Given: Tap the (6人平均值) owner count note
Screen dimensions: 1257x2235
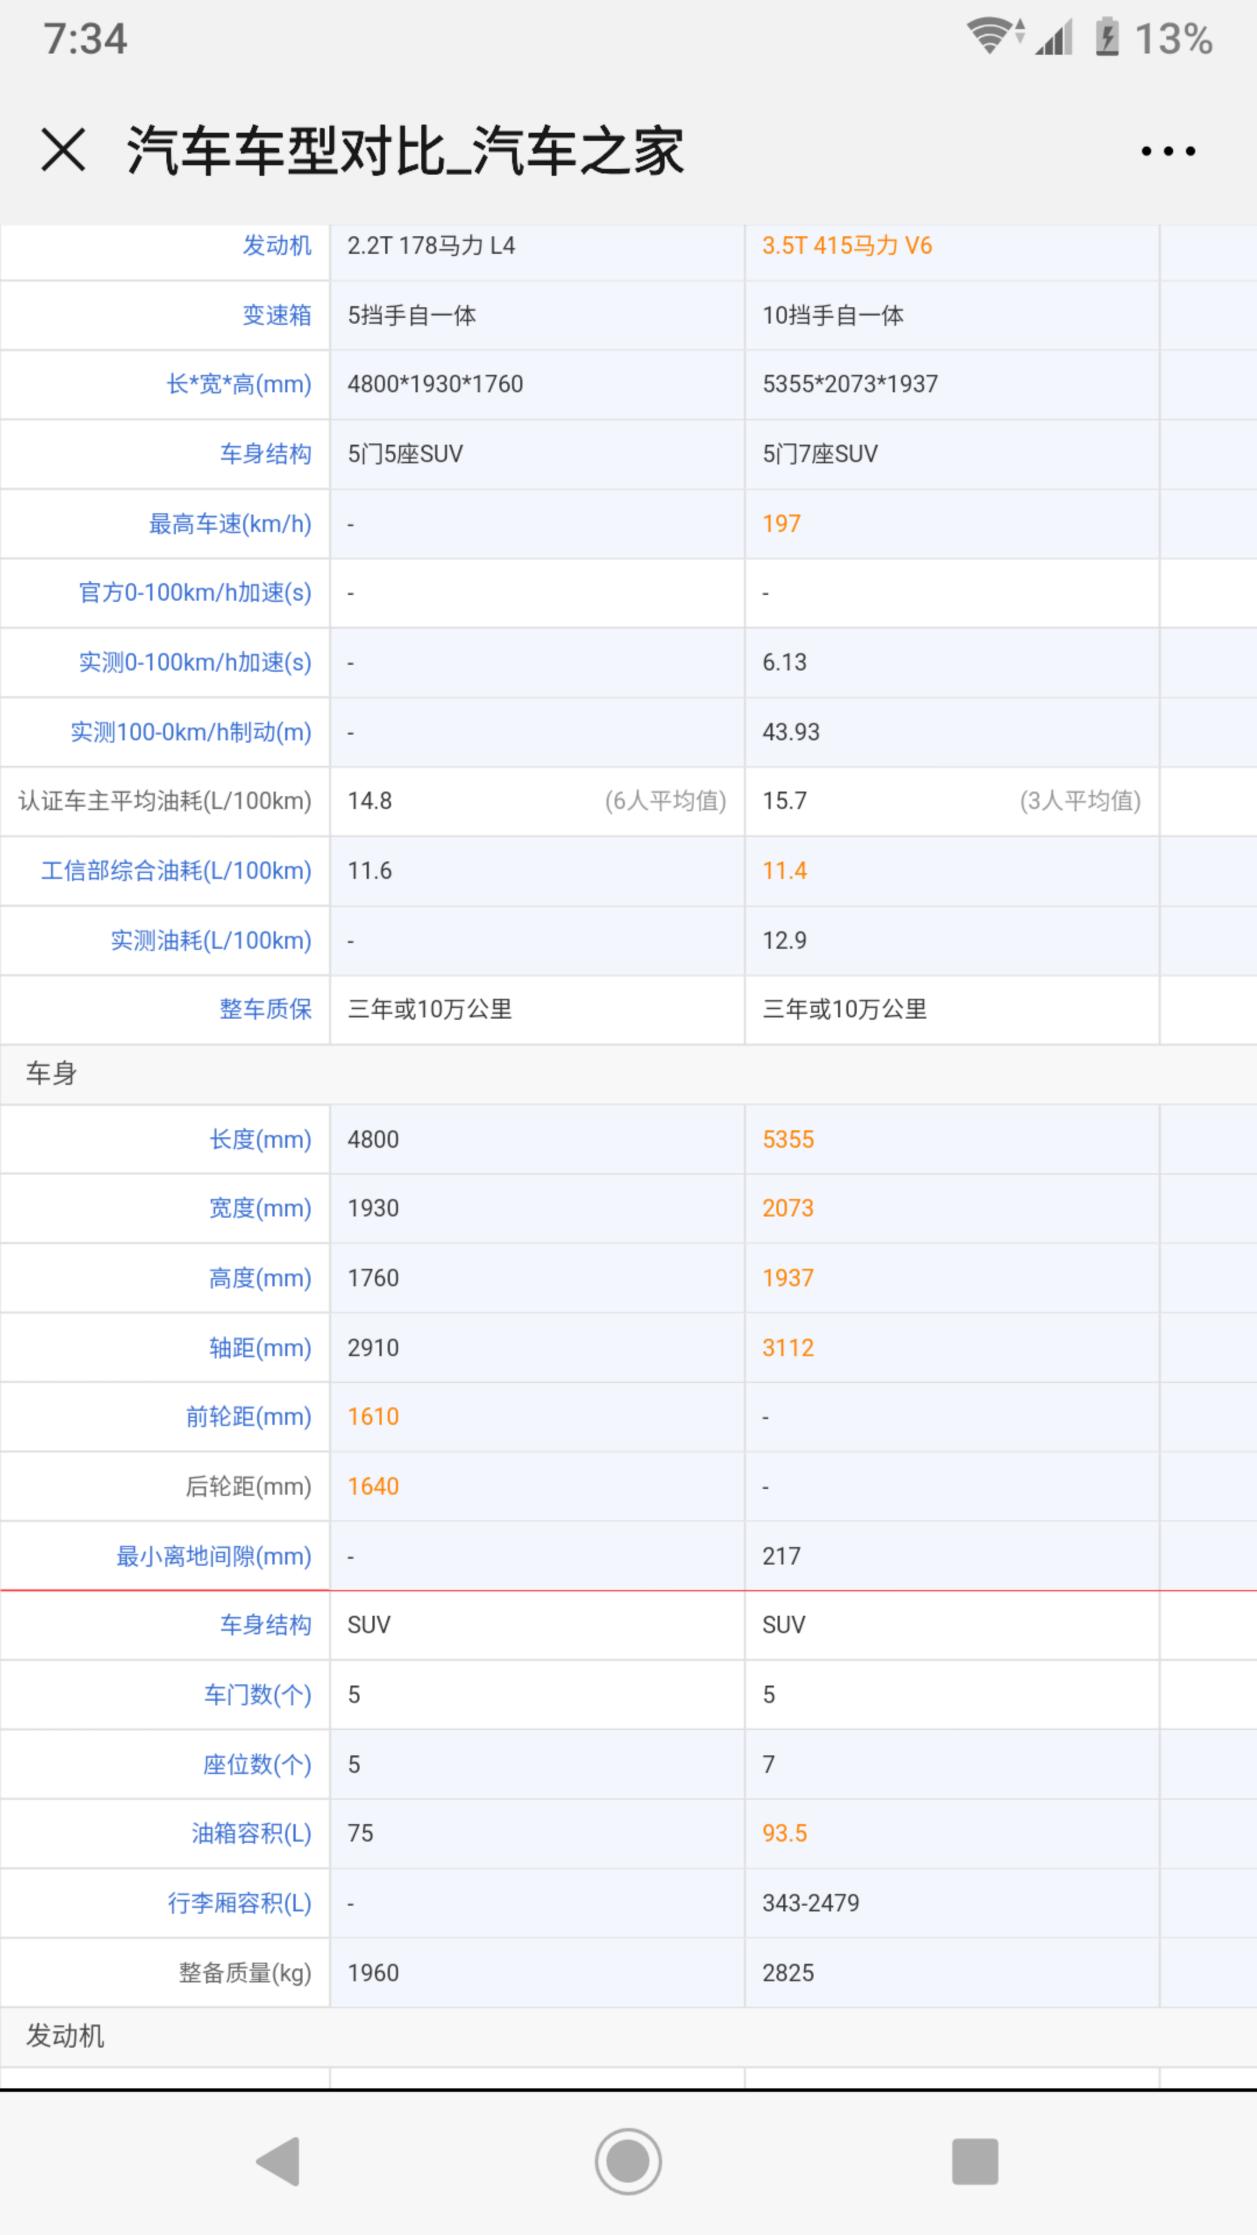Looking at the screenshot, I should coord(665,801).
